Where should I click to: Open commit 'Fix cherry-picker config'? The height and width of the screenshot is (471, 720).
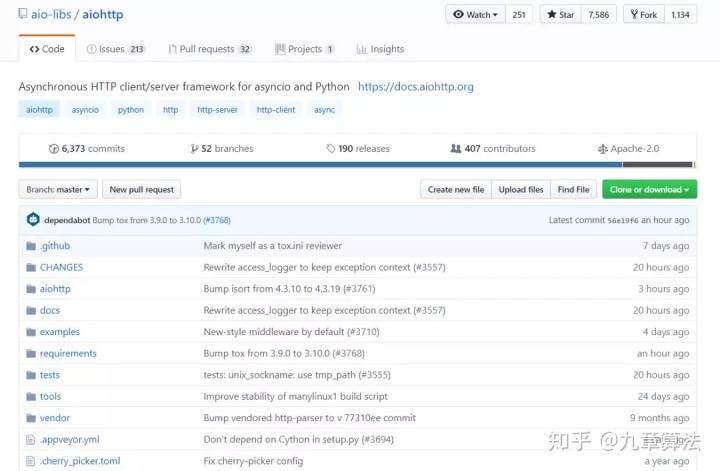[x=253, y=461]
